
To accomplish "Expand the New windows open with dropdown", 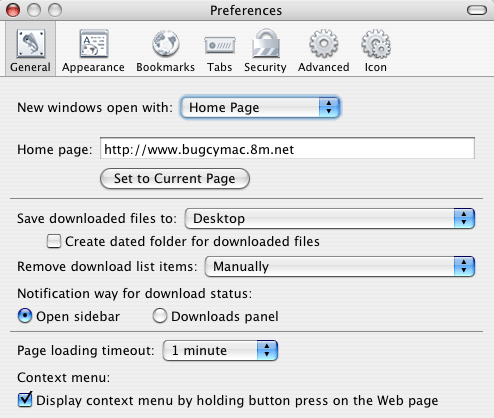I will tap(260, 107).
